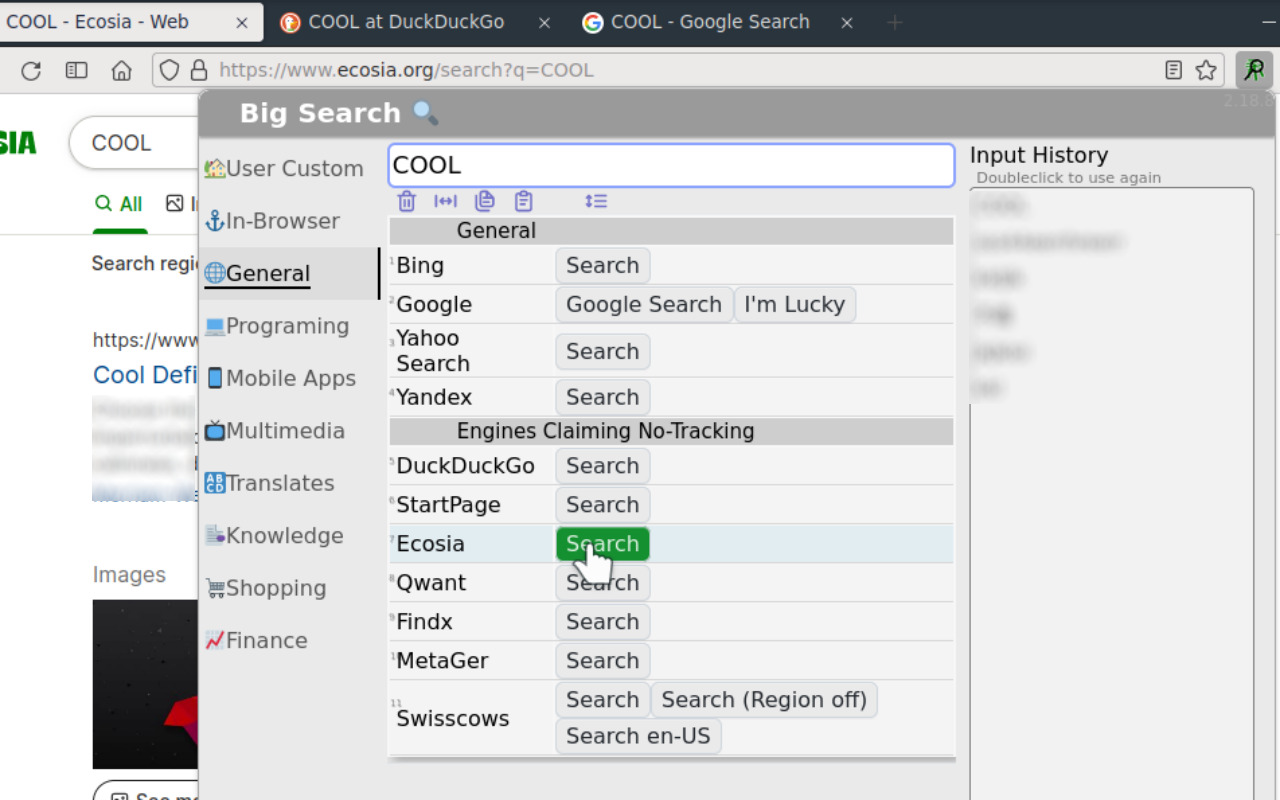Click Search button for DuckDuckGo
Screen dimensions: 1280x800
click(x=602, y=466)
